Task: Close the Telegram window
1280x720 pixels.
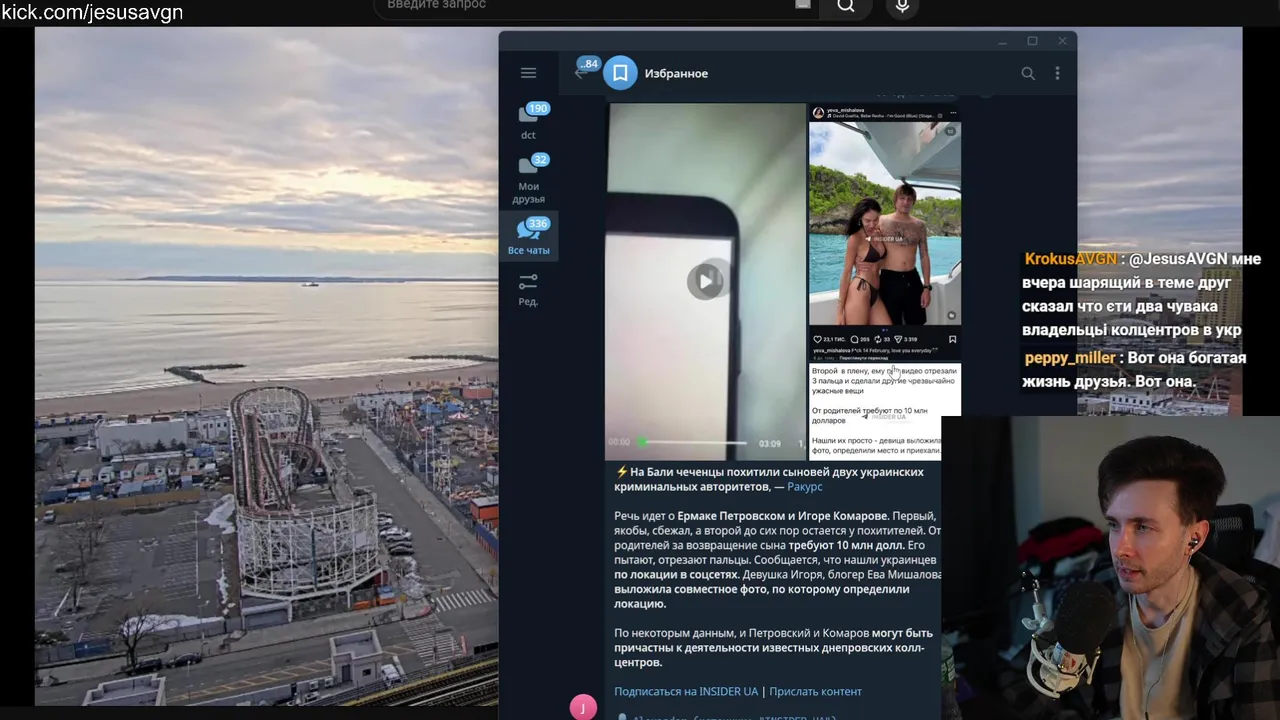Action: point(1062,41)
